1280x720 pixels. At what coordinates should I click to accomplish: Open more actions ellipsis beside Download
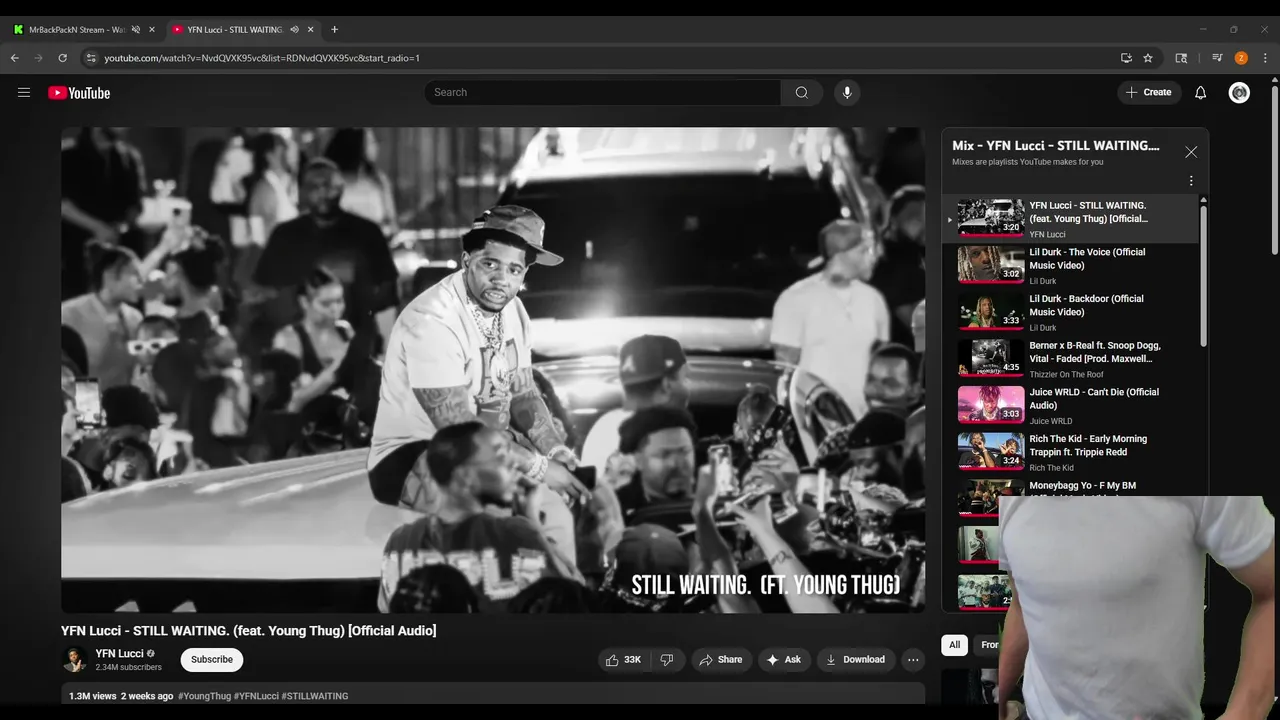click(912, 659)
